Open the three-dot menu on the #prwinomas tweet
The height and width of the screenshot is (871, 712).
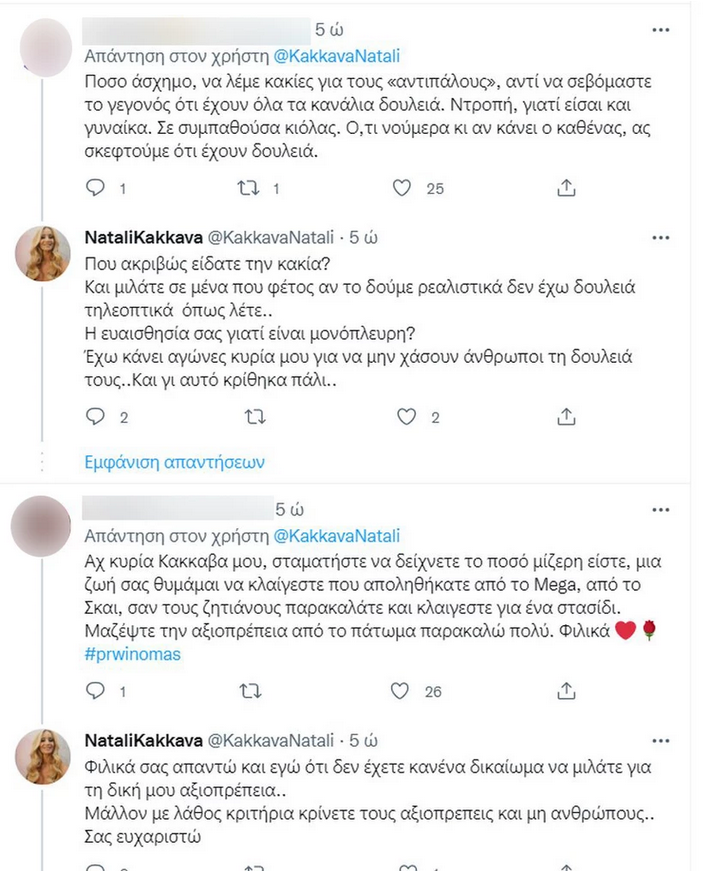pyautogui.click(x=660, y=509)
